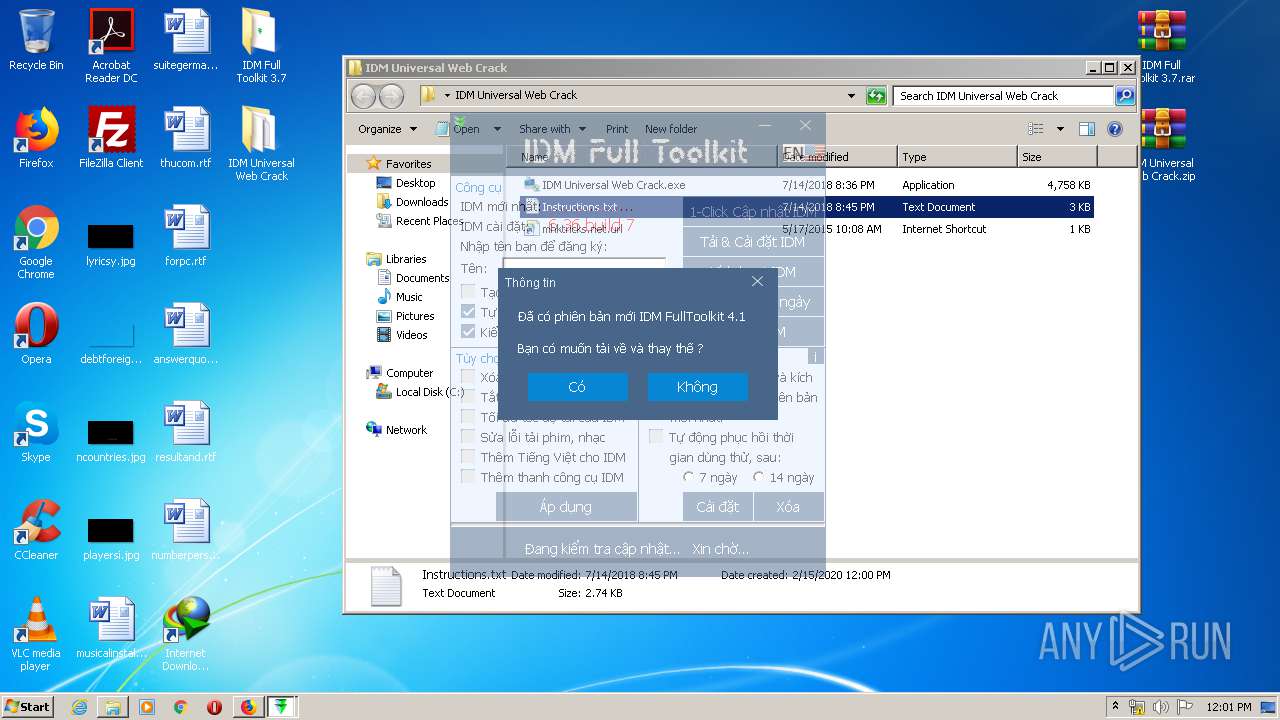The height and width of the screenshot is (720, 1280).
Task: Select Network in navigation pane
Action: point(406,430)
